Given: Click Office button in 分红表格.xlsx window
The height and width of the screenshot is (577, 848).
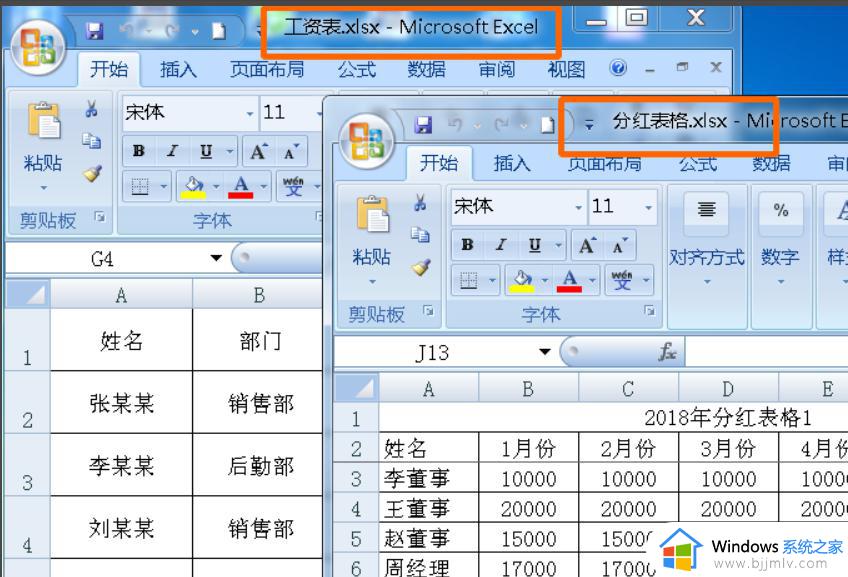Looking at the screenshot, I should tap(367, 141).
